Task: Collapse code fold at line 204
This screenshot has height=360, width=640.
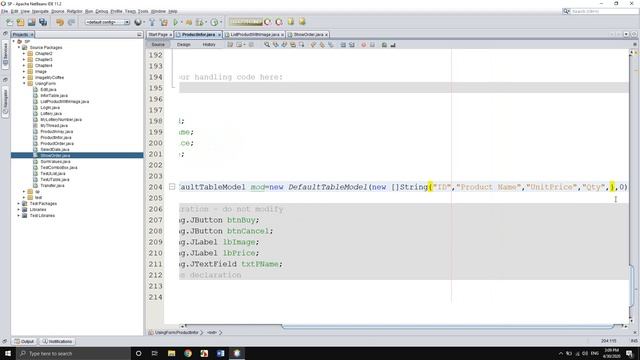Action: (172, 187)
